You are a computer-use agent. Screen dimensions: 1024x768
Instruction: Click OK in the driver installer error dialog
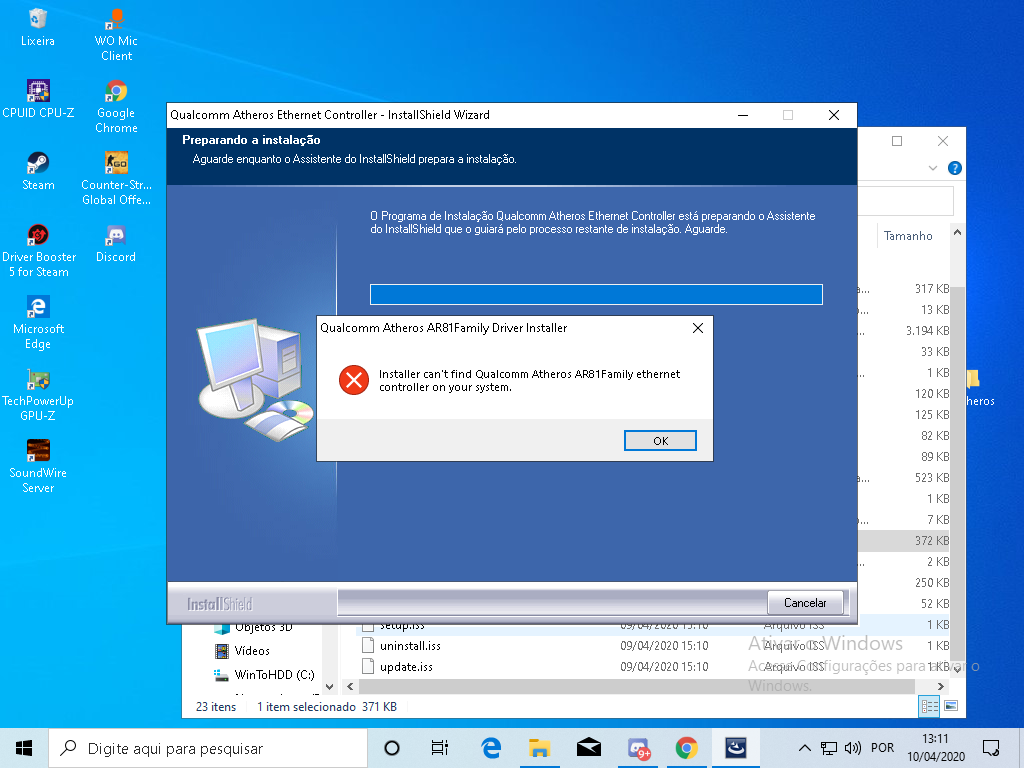[x=660, y=441]
